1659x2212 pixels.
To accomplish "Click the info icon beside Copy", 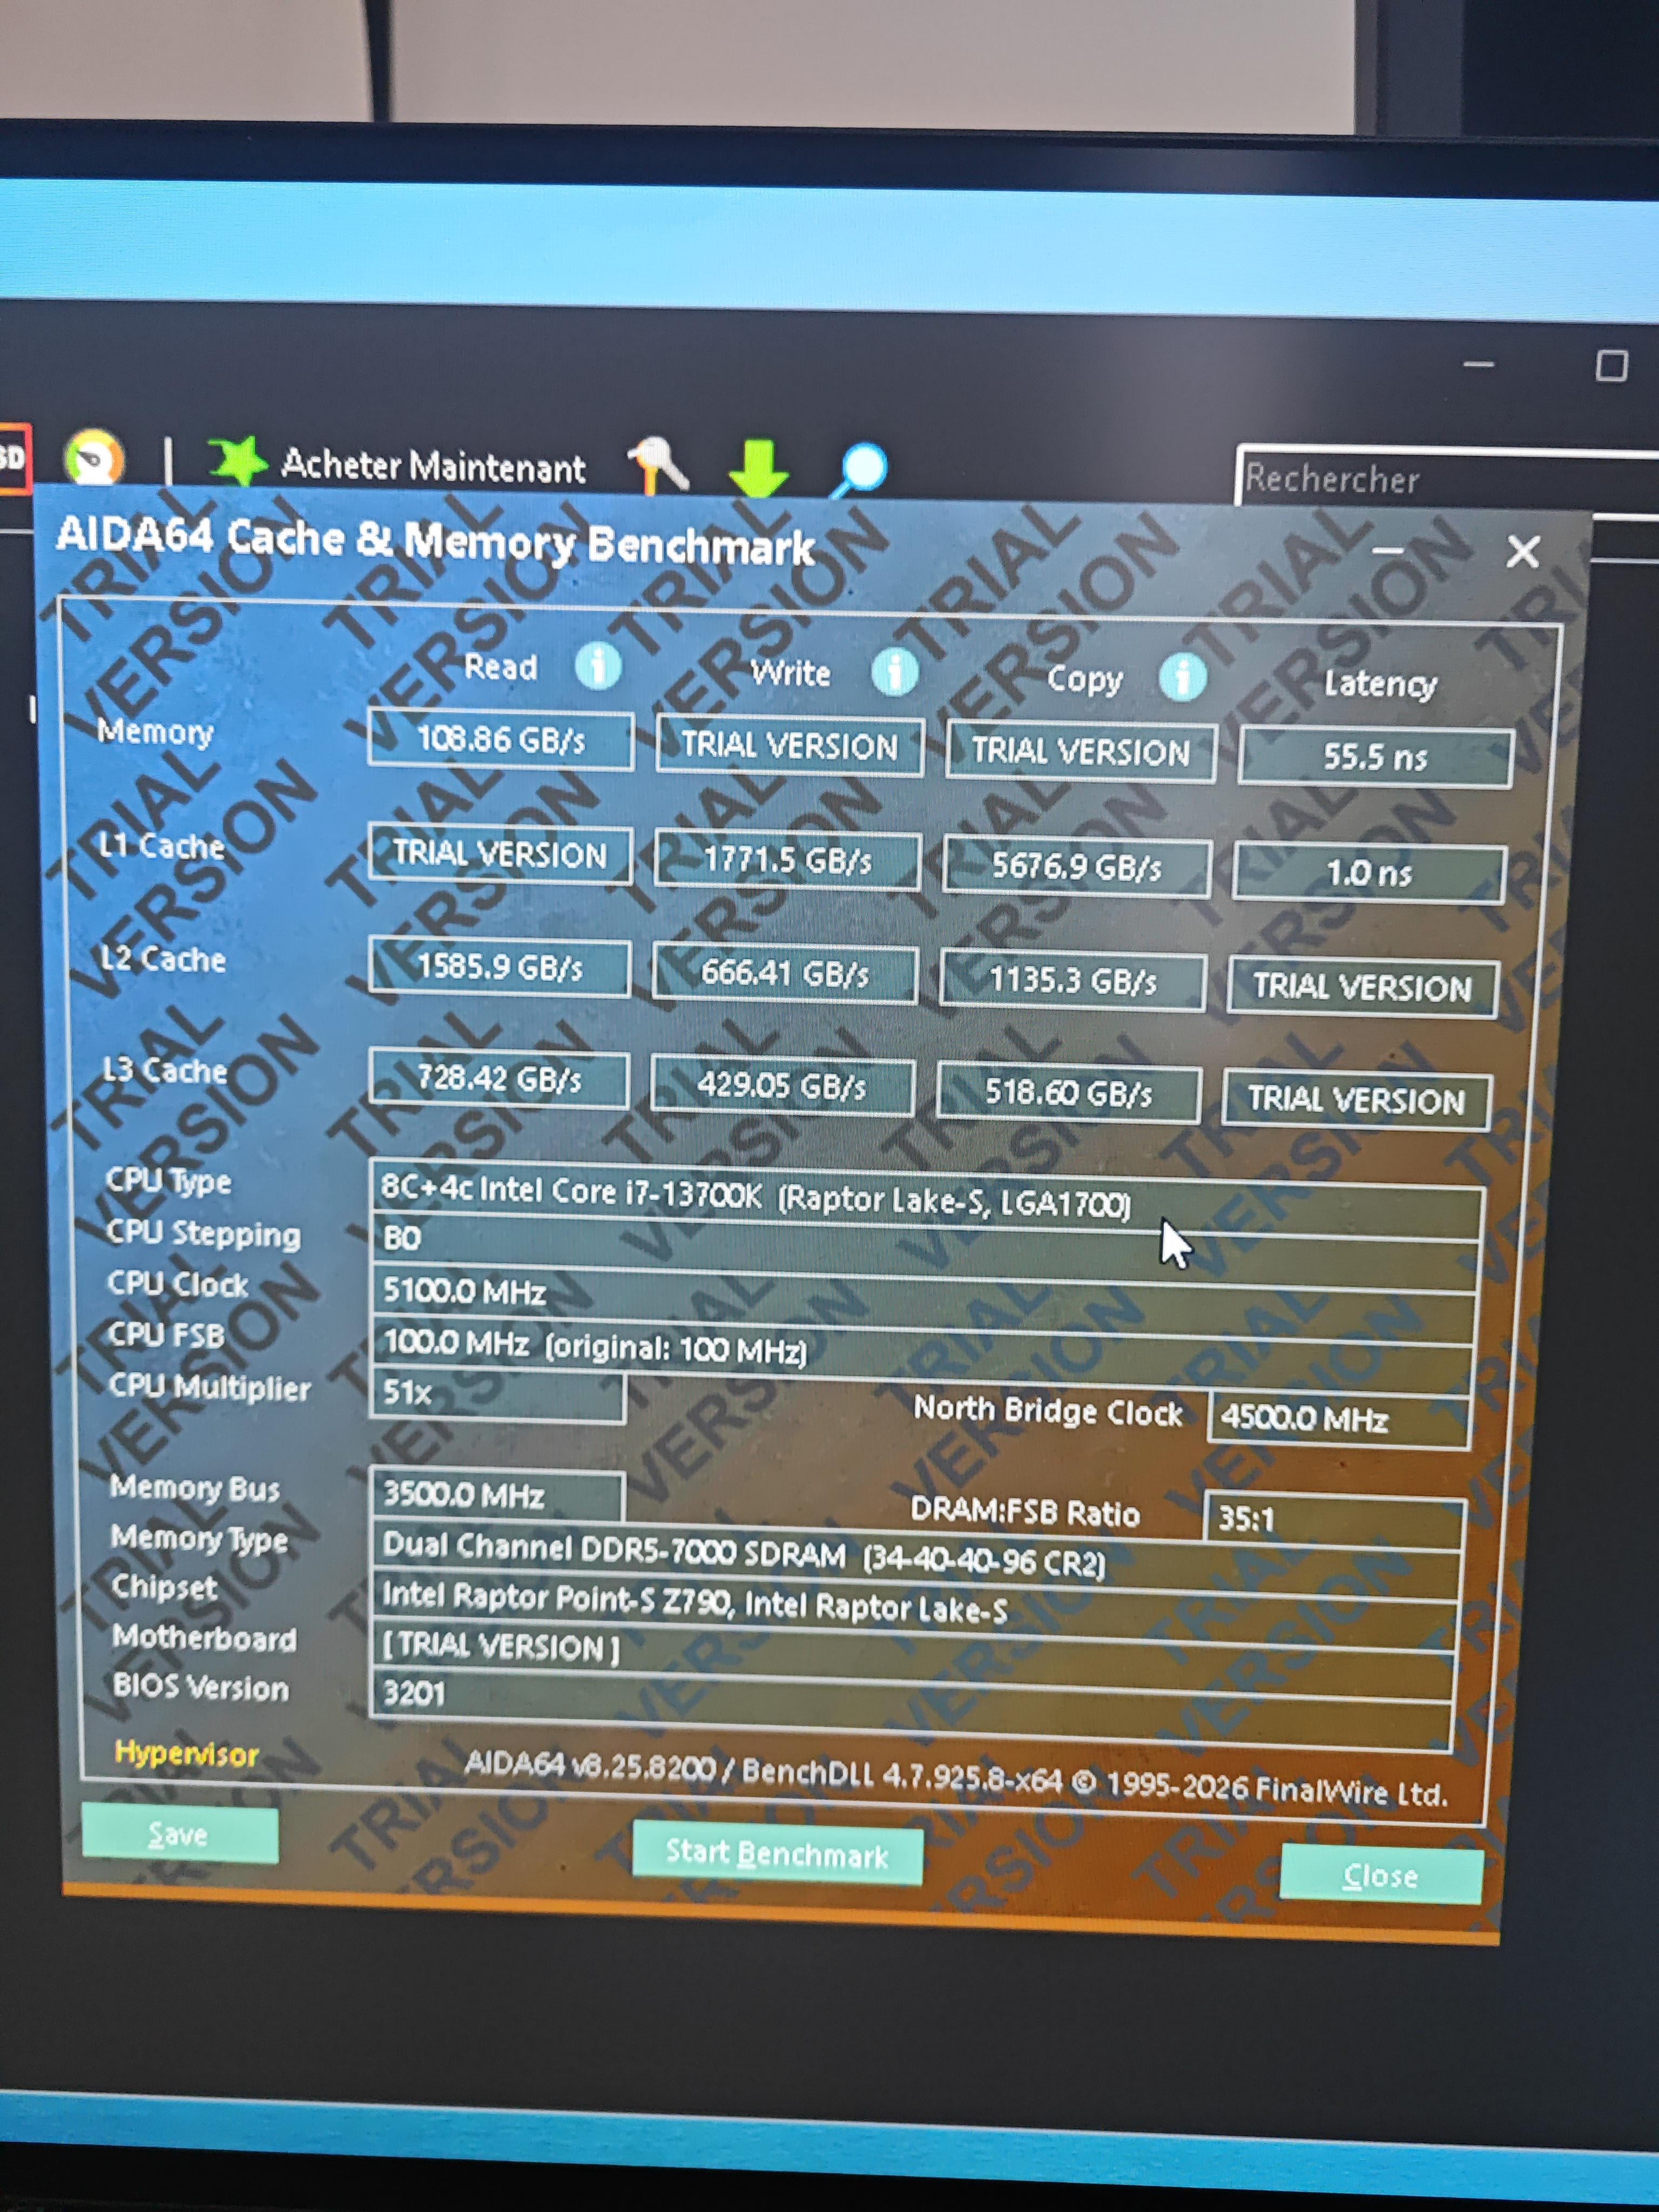I will click(x=1182, y=678).
